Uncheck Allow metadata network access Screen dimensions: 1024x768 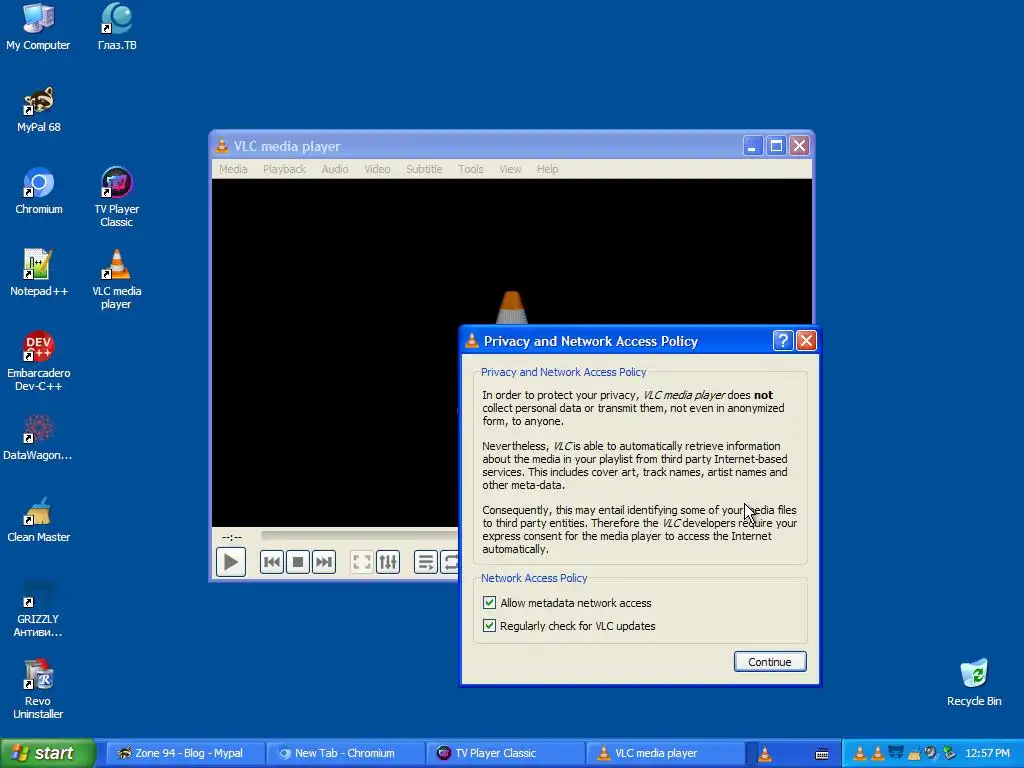coord(489,603)
